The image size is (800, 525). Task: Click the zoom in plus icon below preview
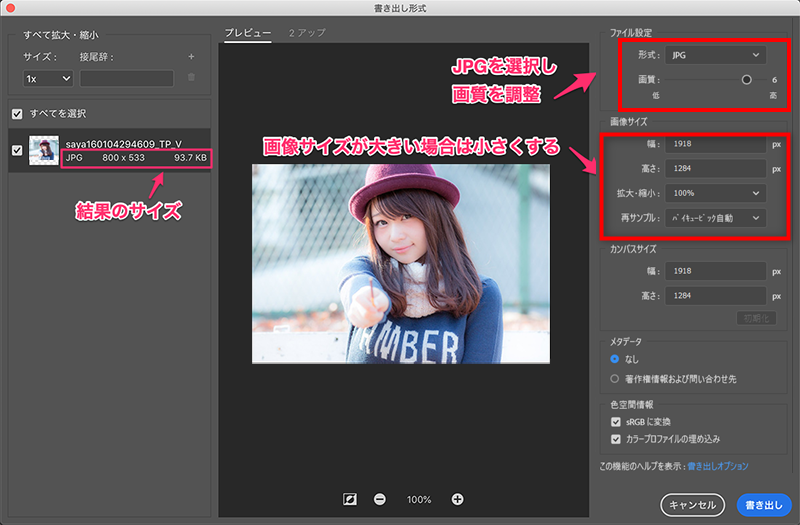pos(458,499)
